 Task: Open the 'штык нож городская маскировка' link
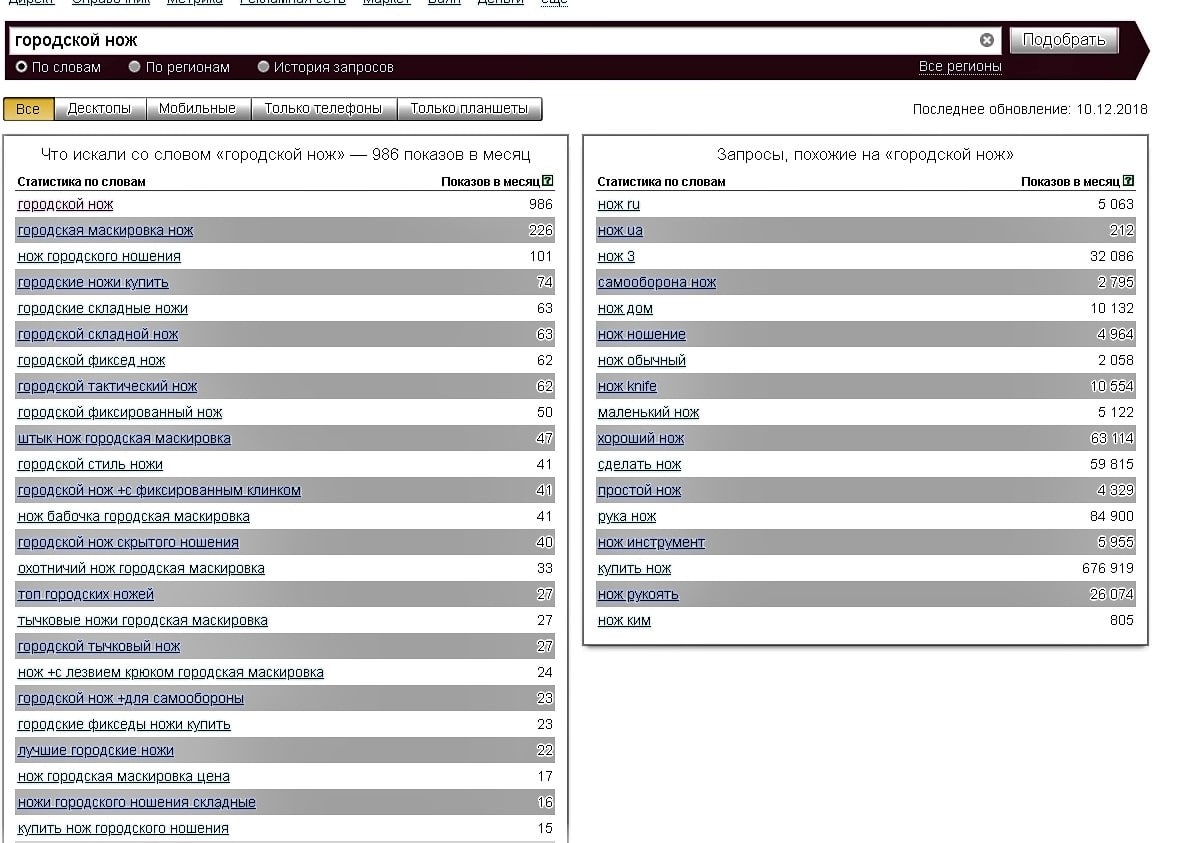124,439
